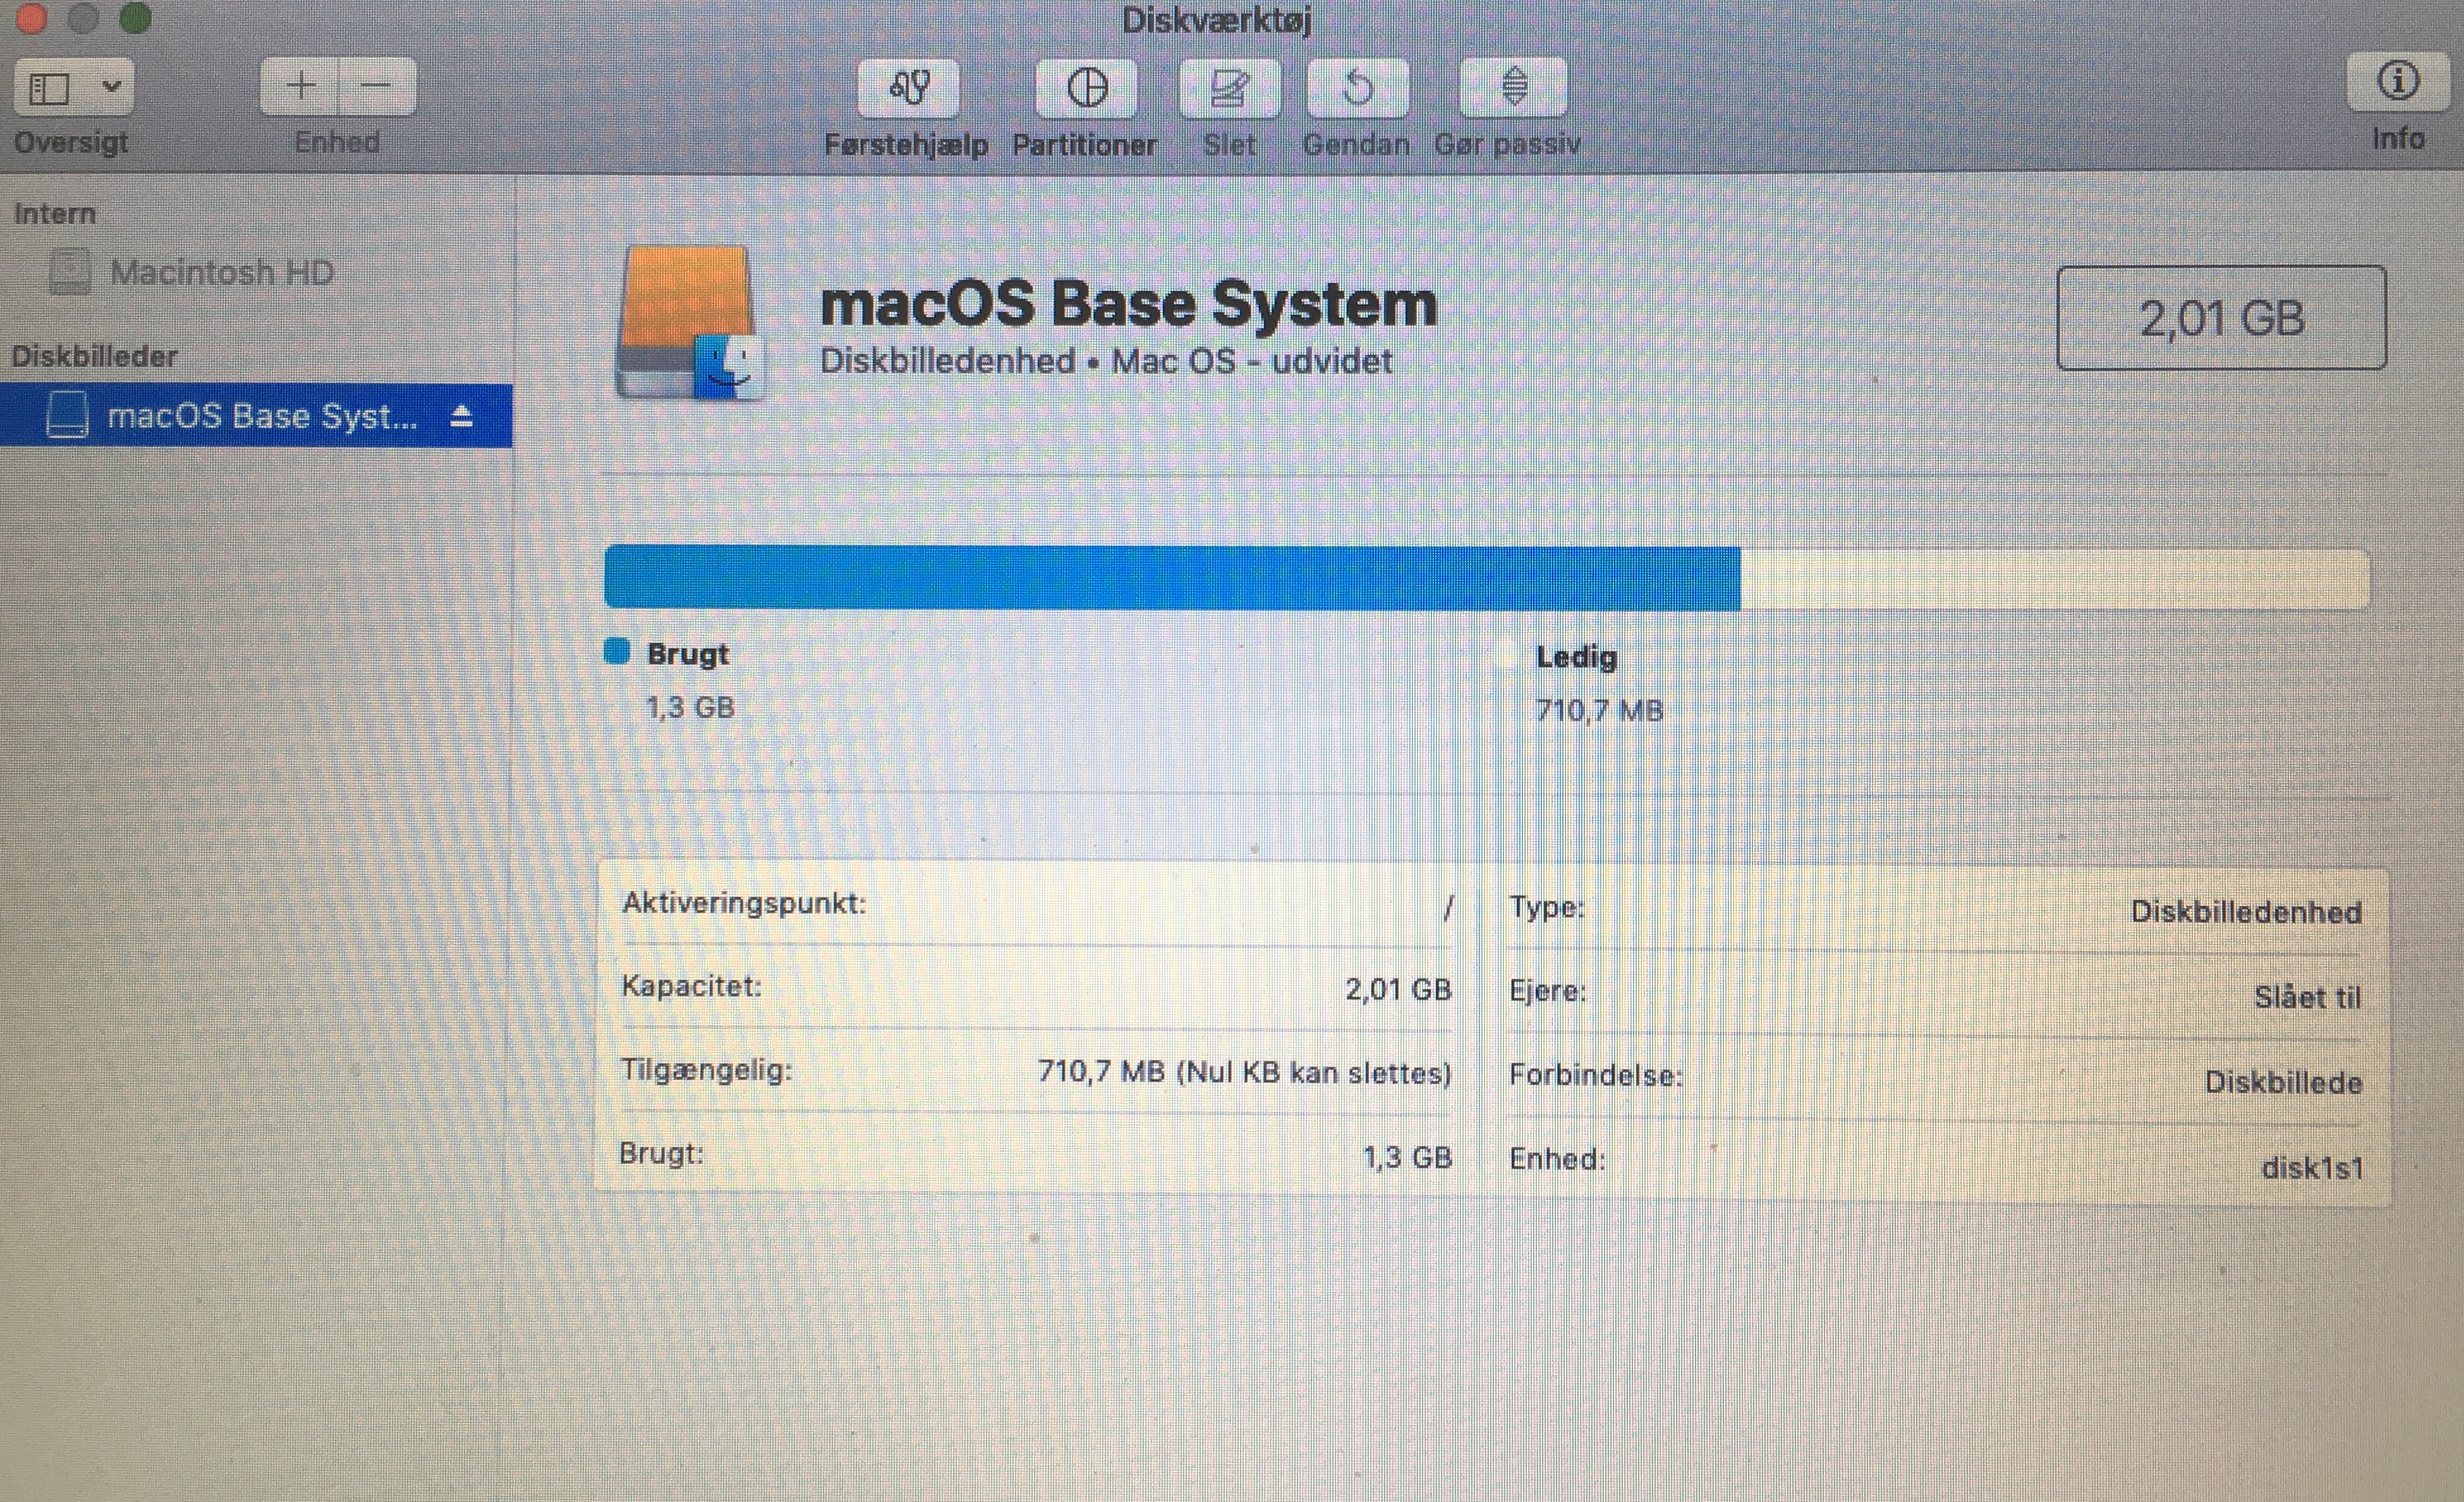Click the 'Intern' sidebar section header
This screenshot has width=2464, height=1502.
click(x=54, y=213)
